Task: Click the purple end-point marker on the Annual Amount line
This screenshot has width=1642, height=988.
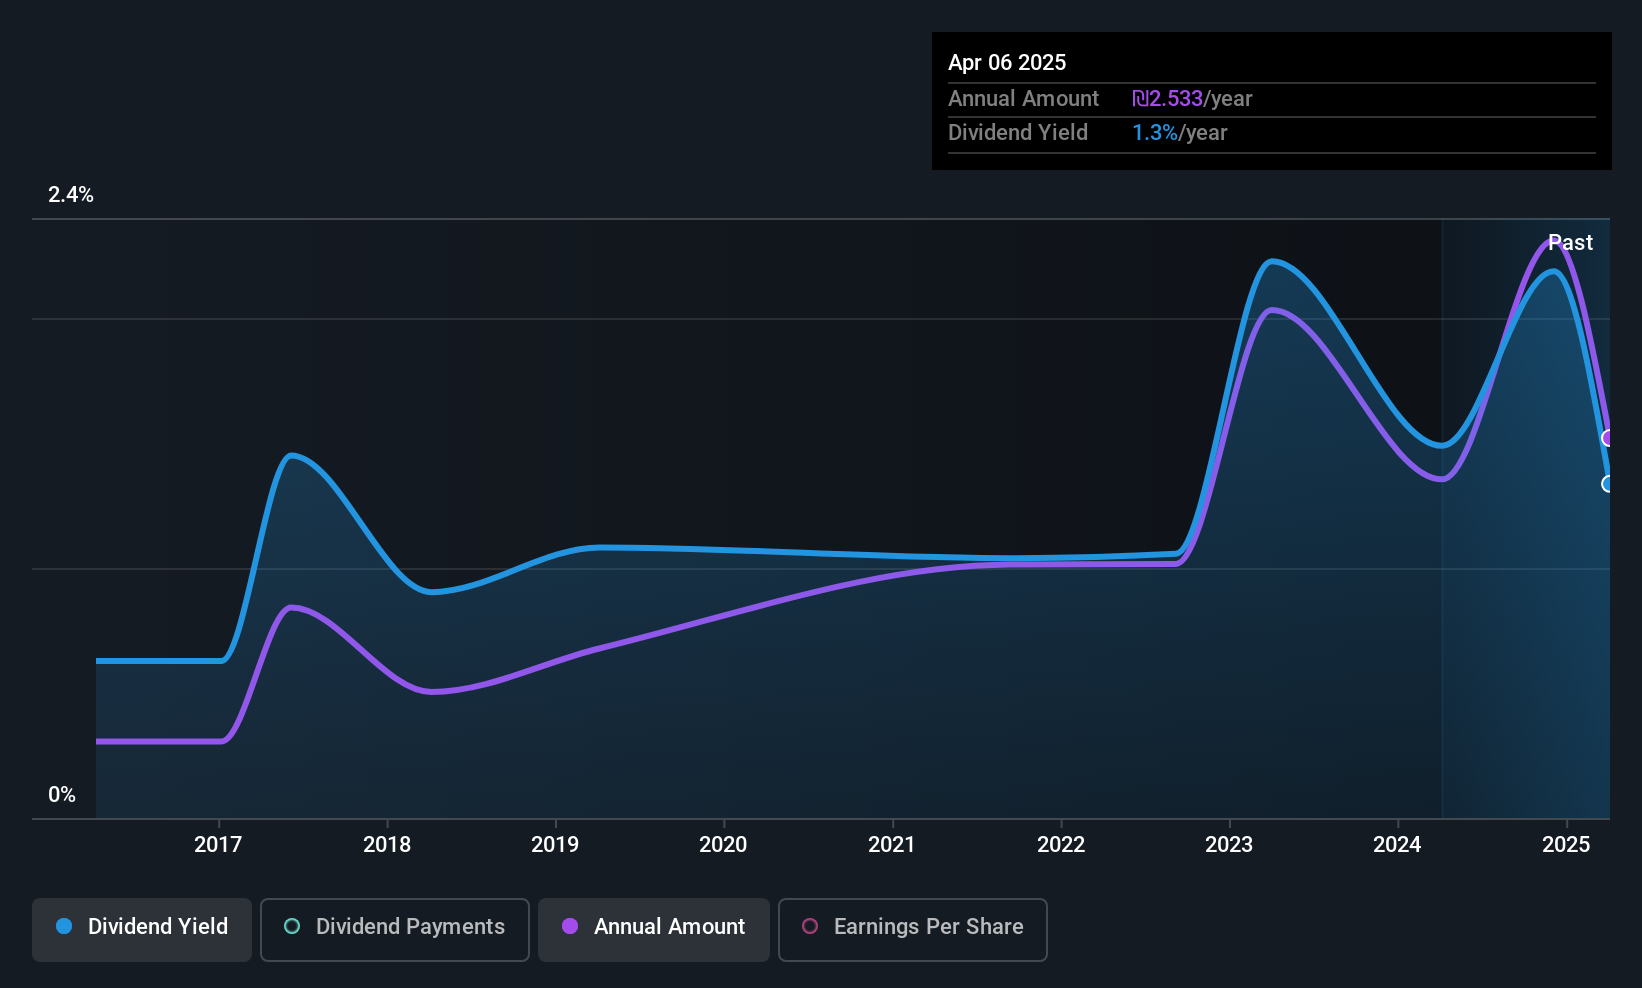Action: [x=1608, y=438]
